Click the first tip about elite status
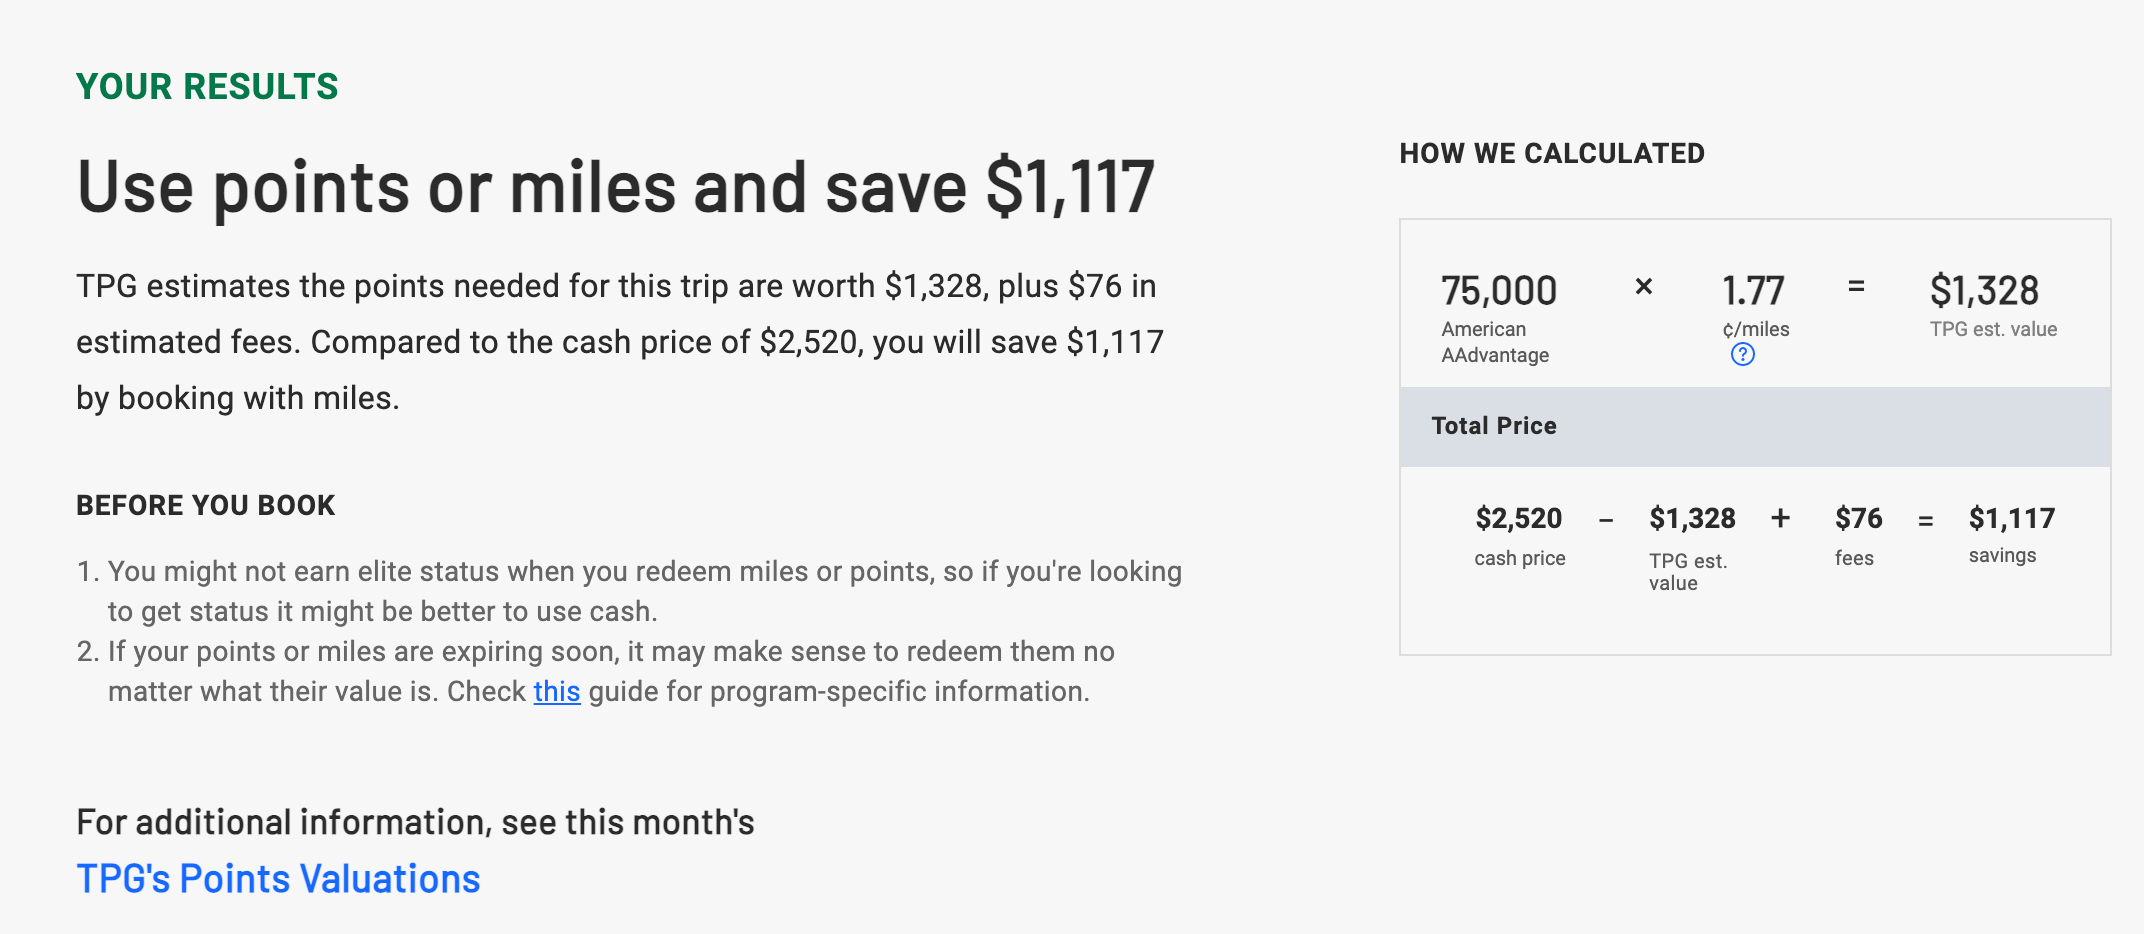This screenshot has width=2144, height=934. pos(644,591)
